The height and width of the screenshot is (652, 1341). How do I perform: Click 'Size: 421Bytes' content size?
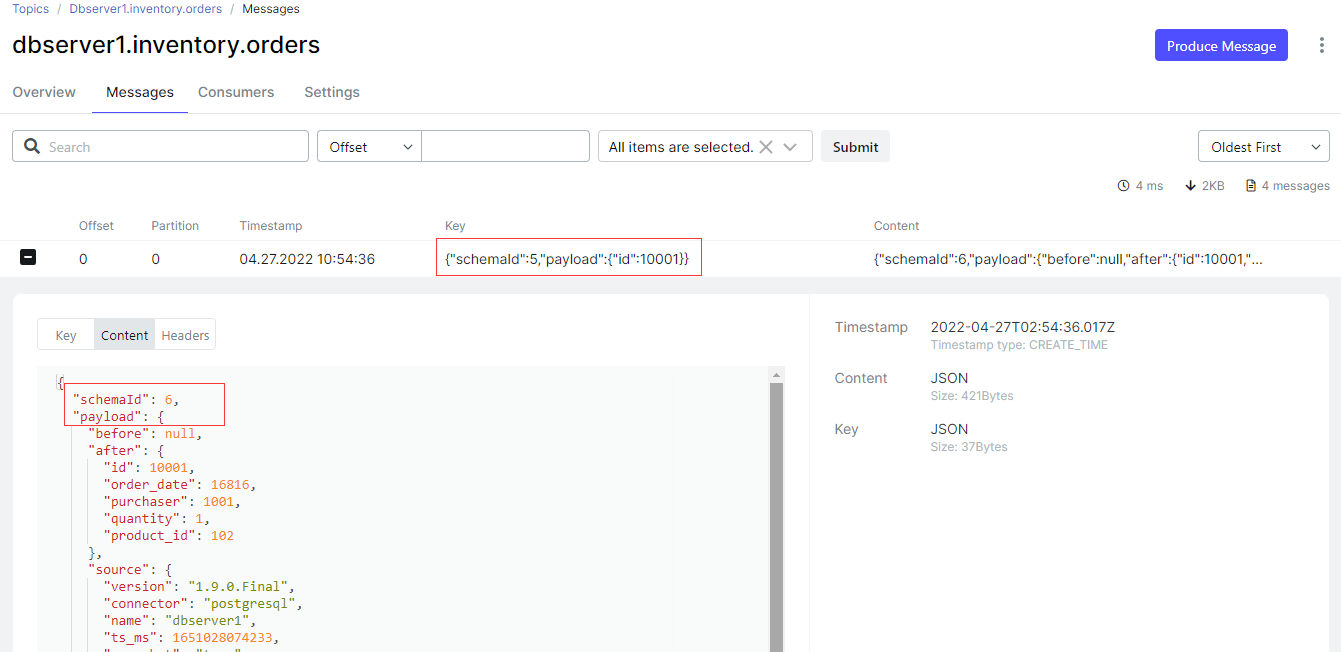(x=972, y=396)
